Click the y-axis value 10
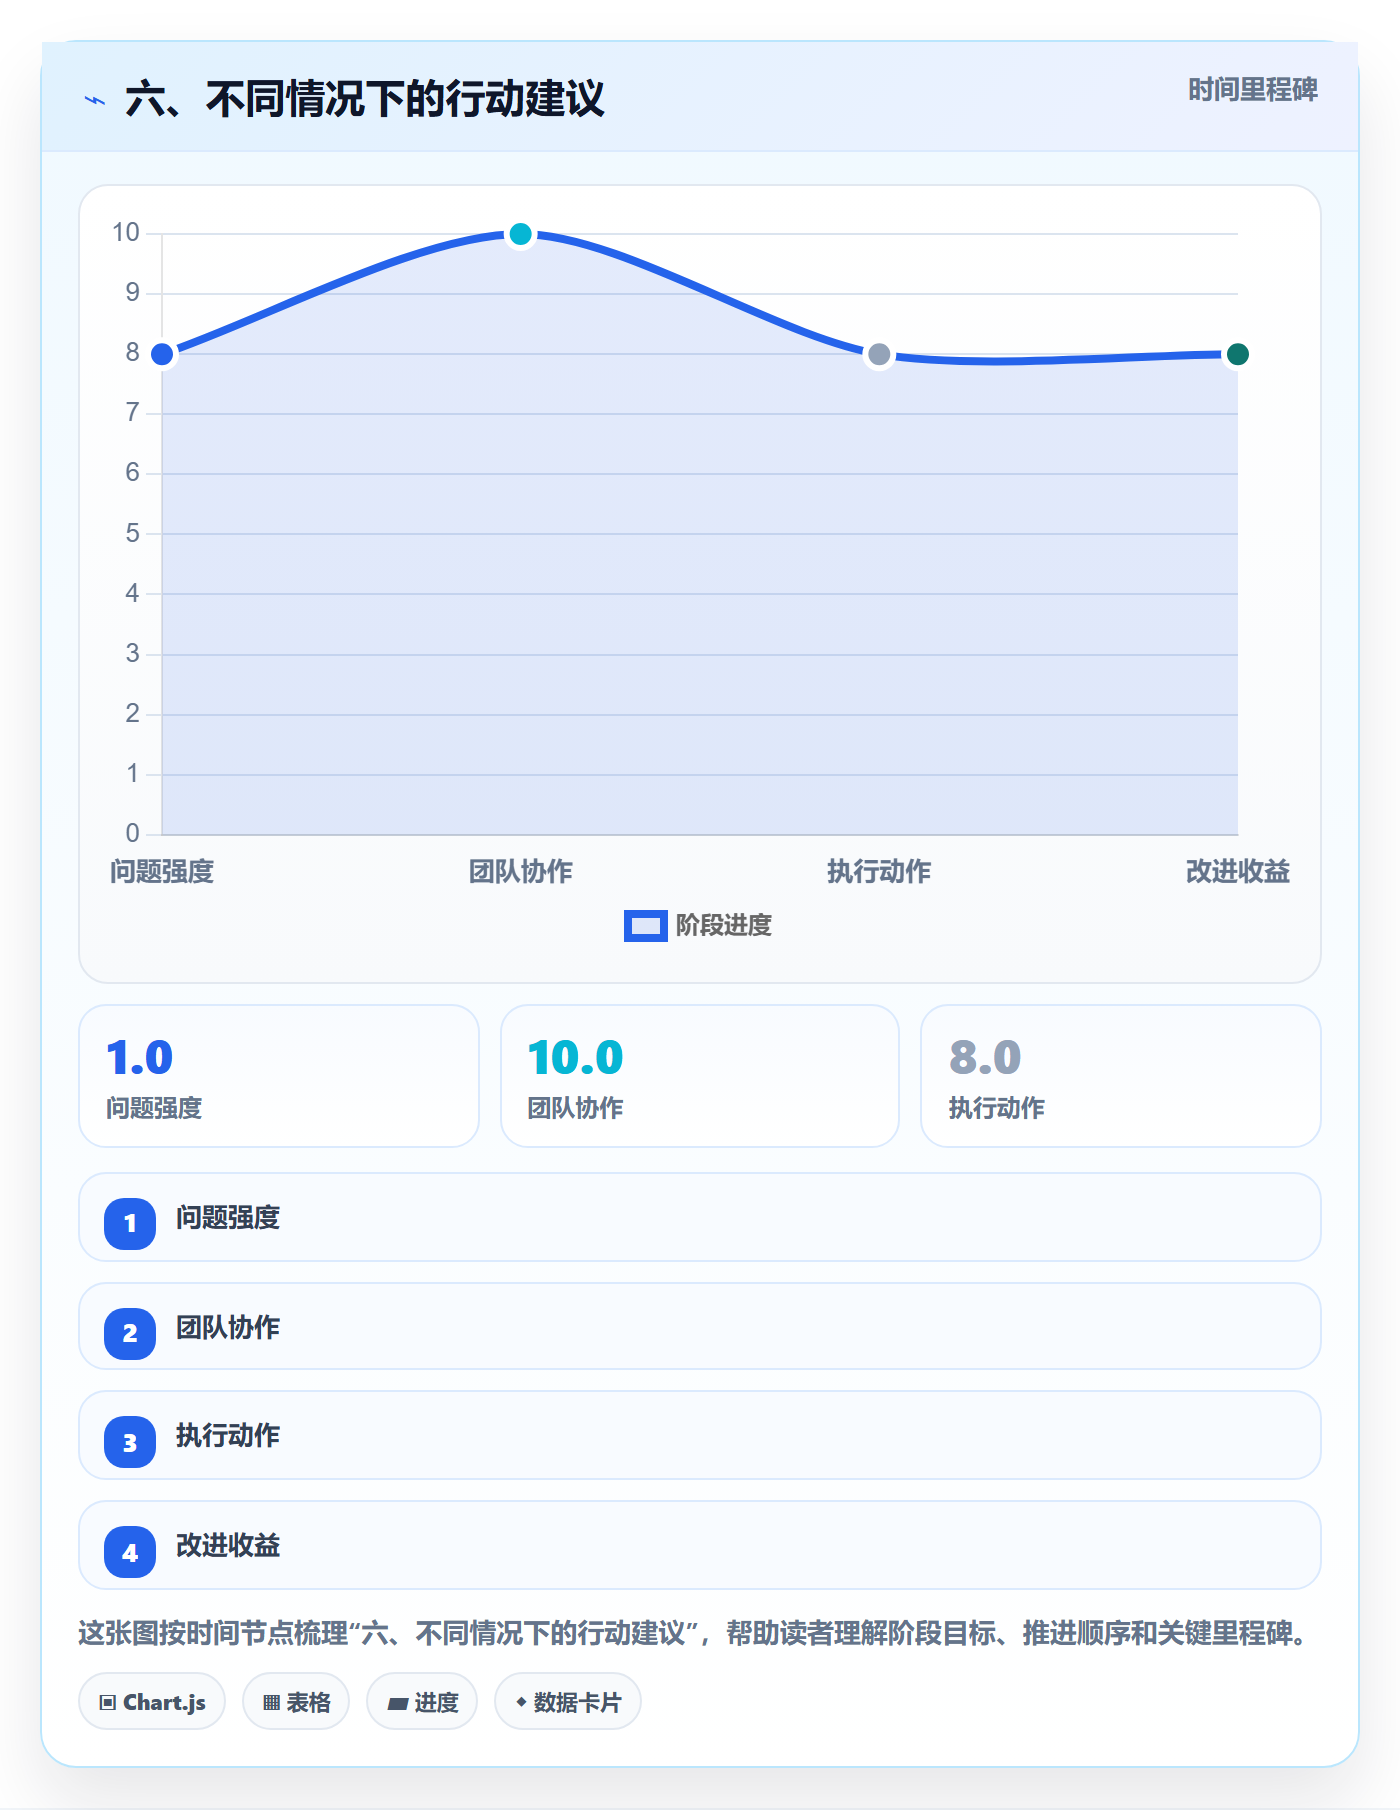Screen dimensions: 1400x1810 tap(126, 233)
